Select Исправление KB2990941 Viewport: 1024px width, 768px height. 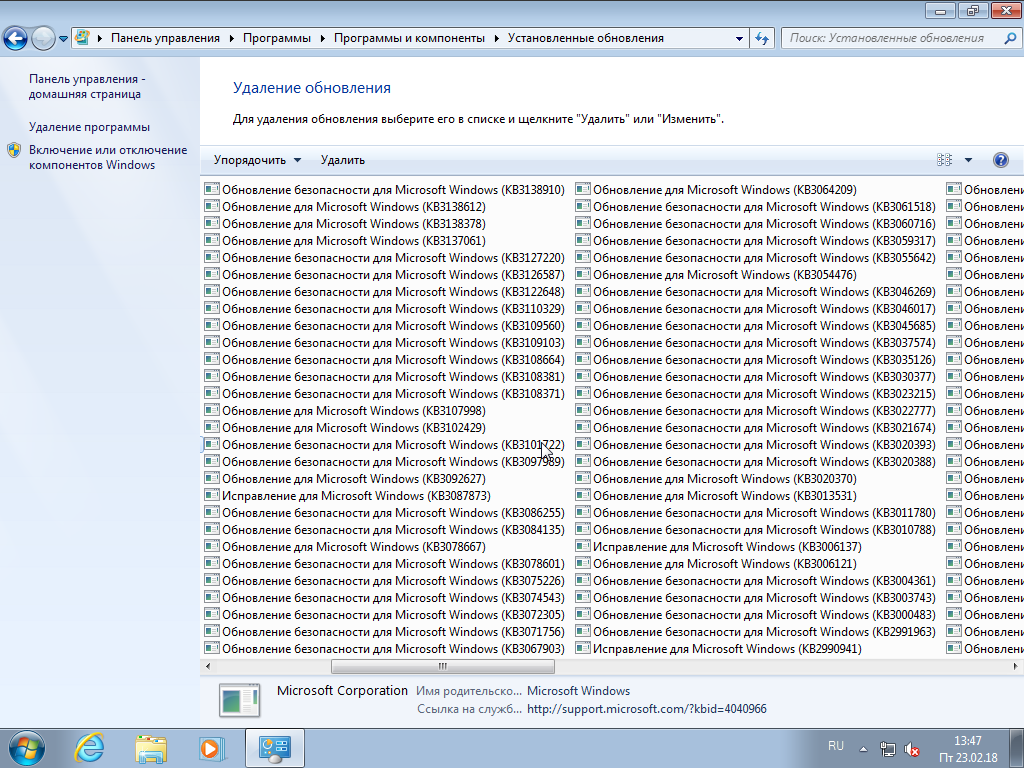(718, 648)
